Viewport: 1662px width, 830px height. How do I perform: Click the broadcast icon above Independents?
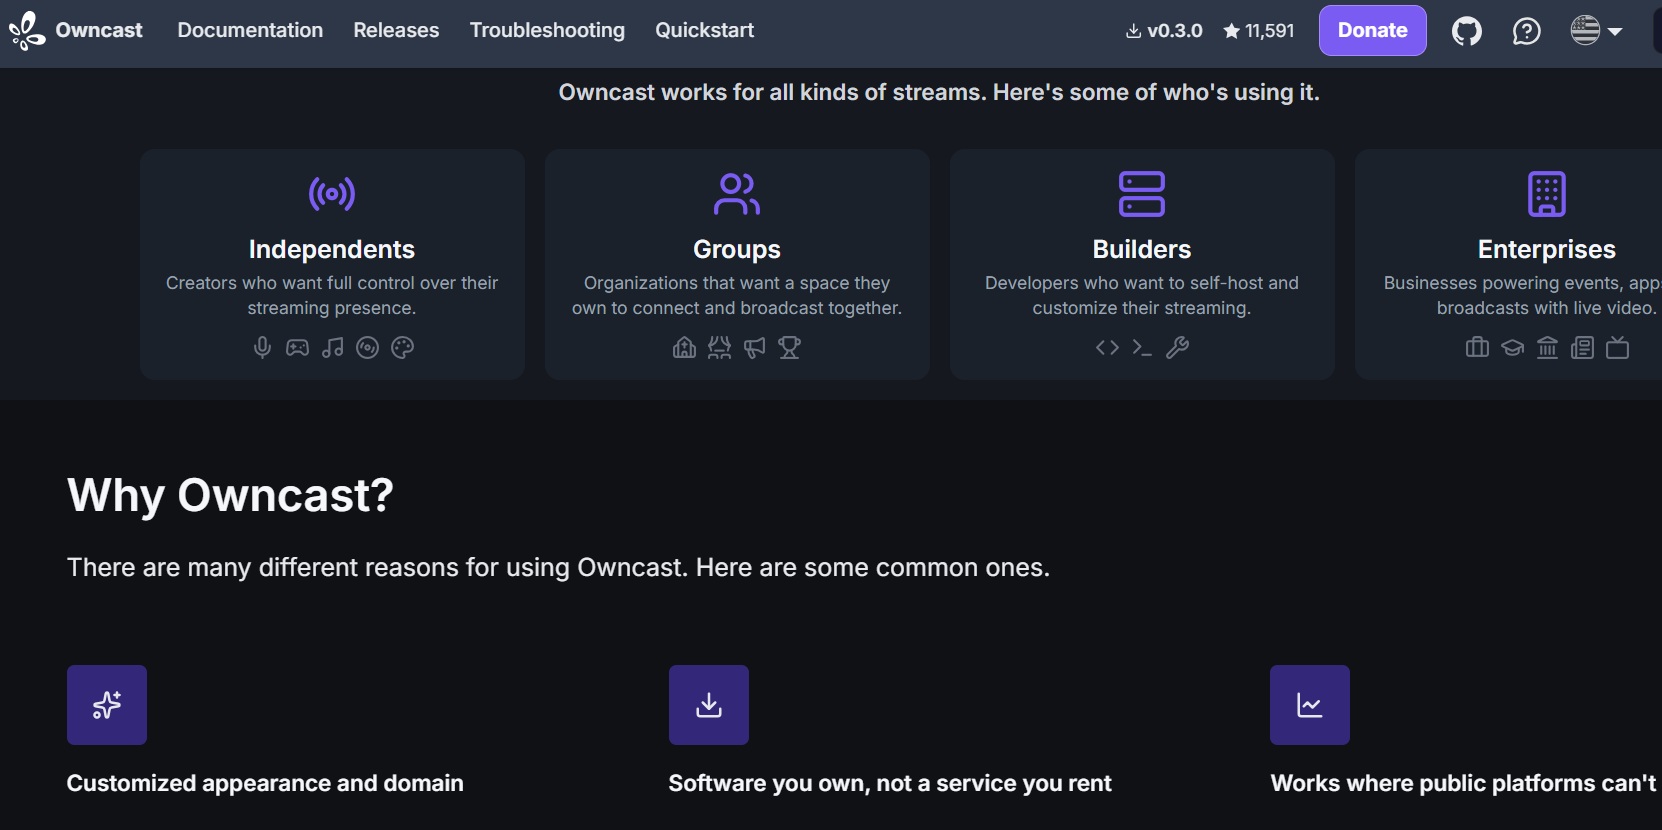(x=332, y=194)
